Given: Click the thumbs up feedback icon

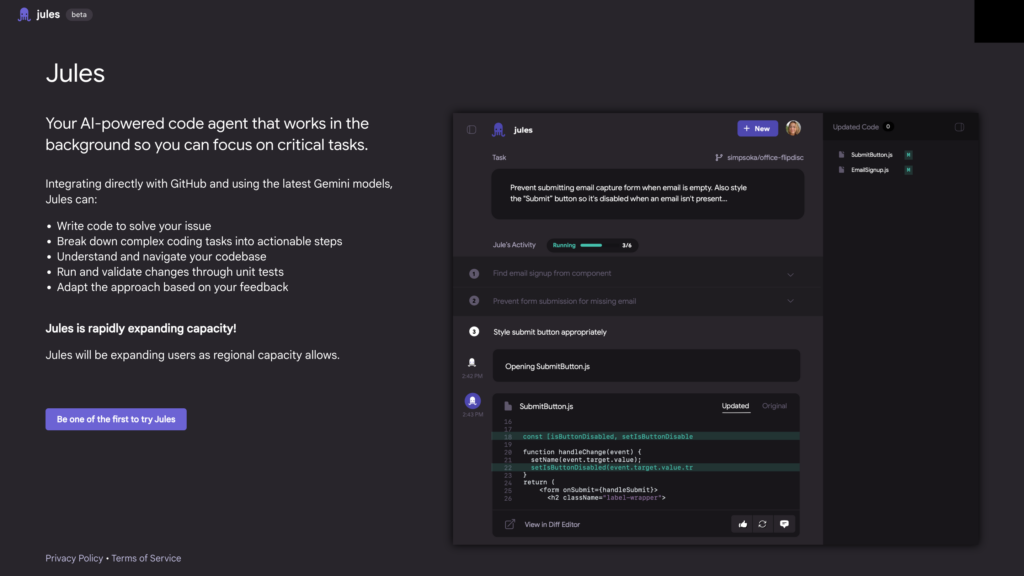Looking at the screenshot, I should [743, 524].
